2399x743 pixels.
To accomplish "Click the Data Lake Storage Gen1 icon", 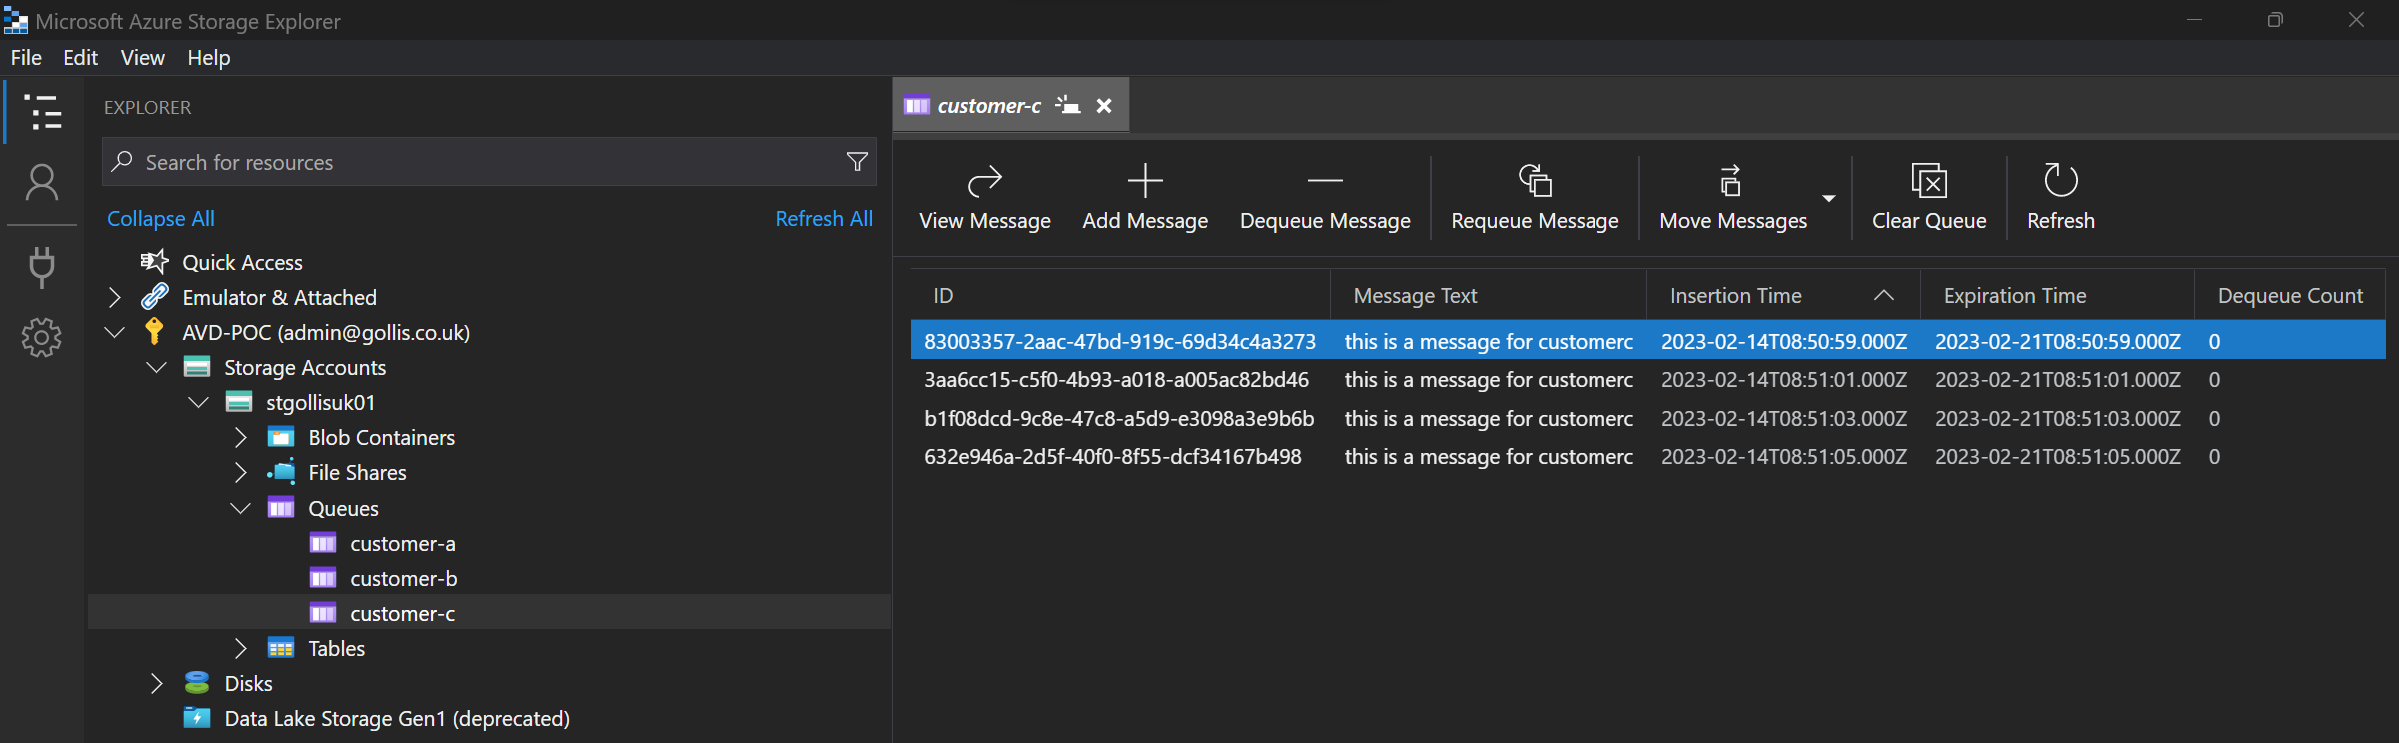I will (x=197, y=718).
